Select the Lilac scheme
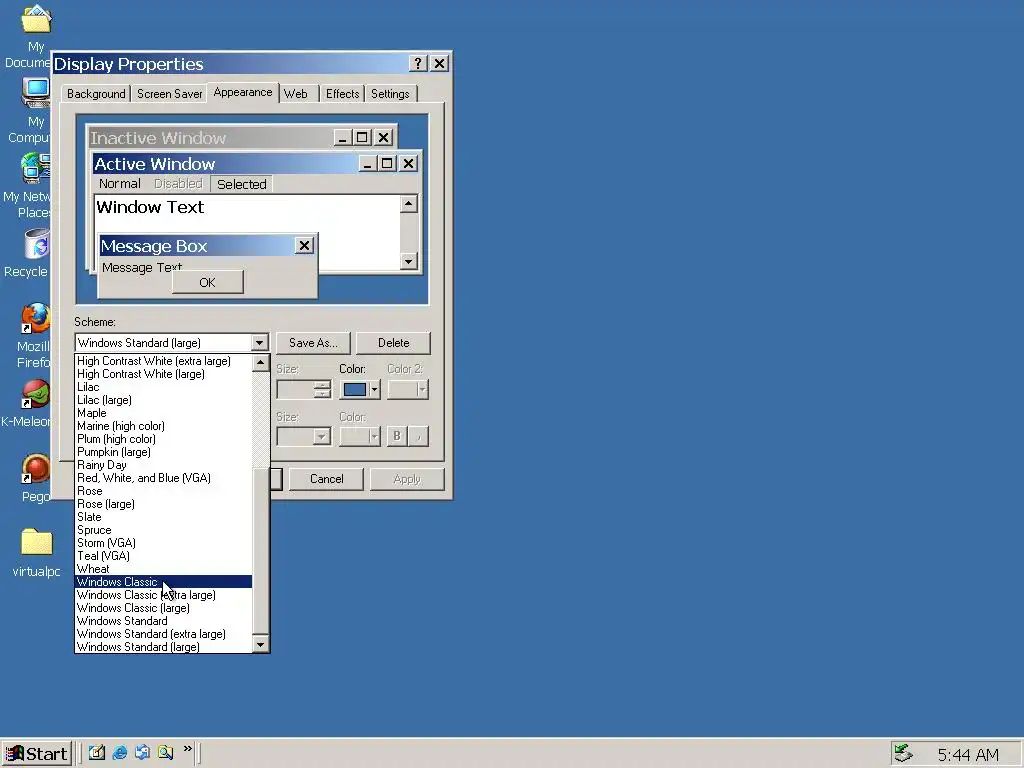Image resolution: width=1024 pixels, height=768 pixels. [163, 387]
